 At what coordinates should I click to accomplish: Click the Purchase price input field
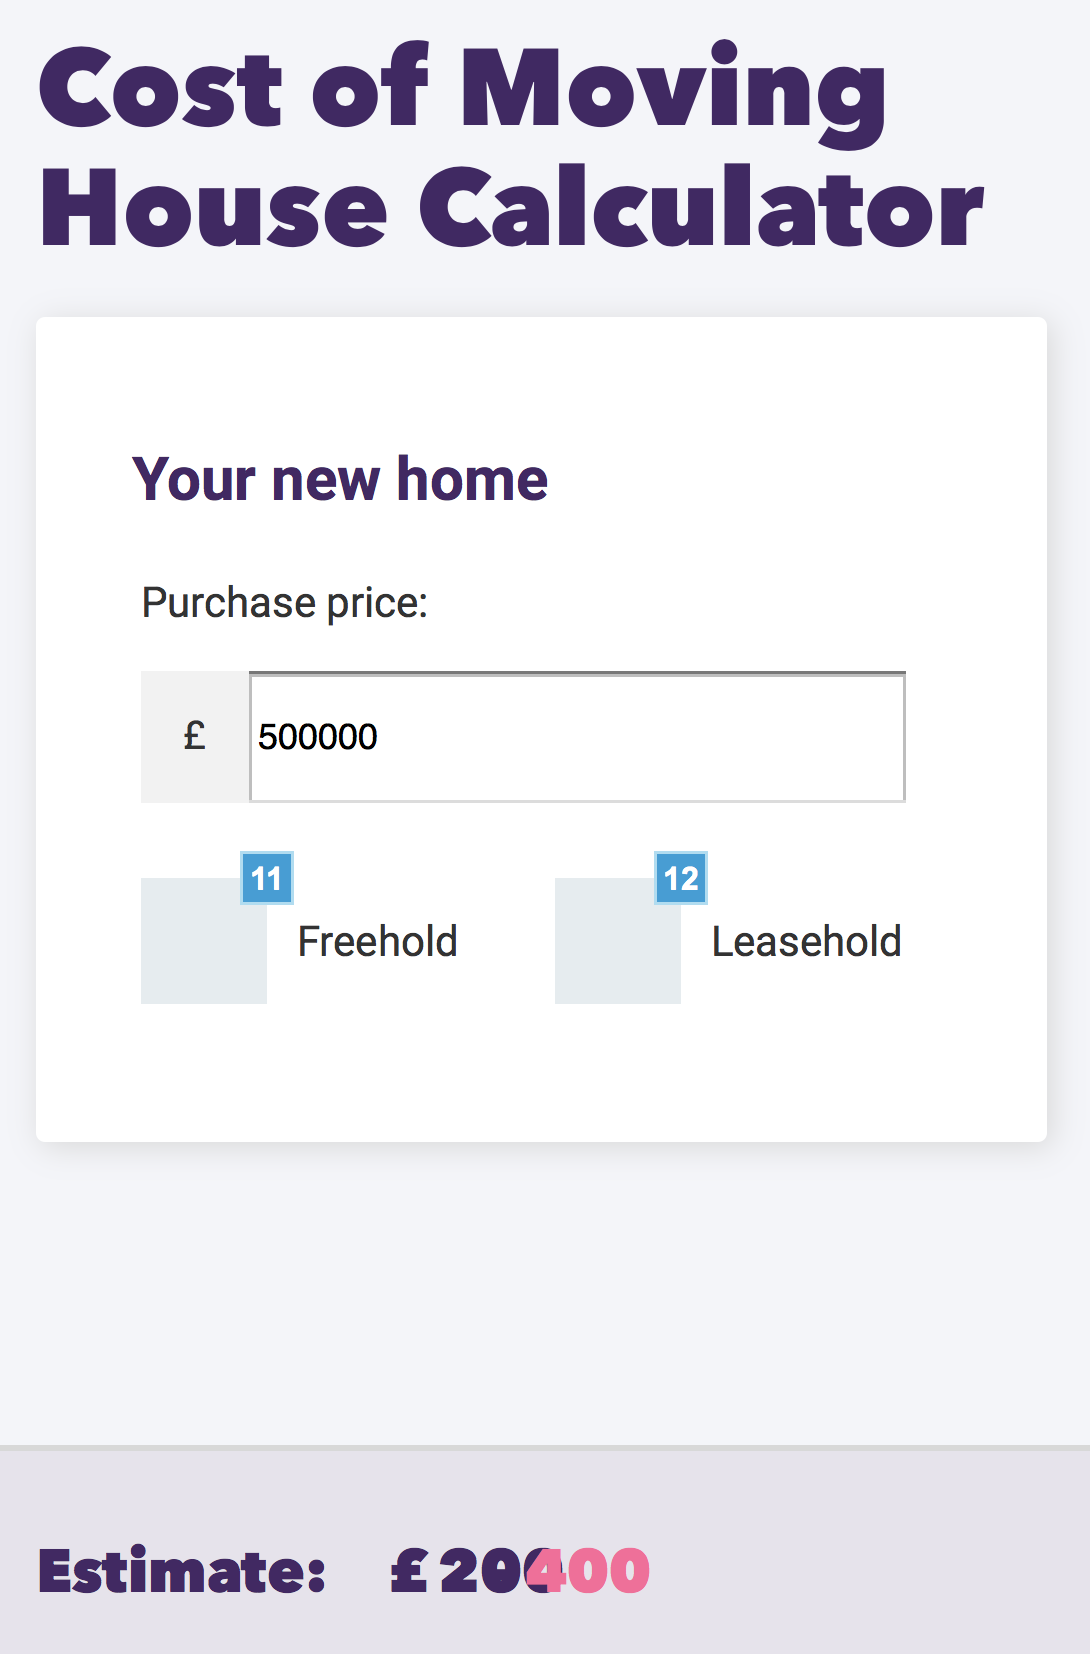[577, 737]
